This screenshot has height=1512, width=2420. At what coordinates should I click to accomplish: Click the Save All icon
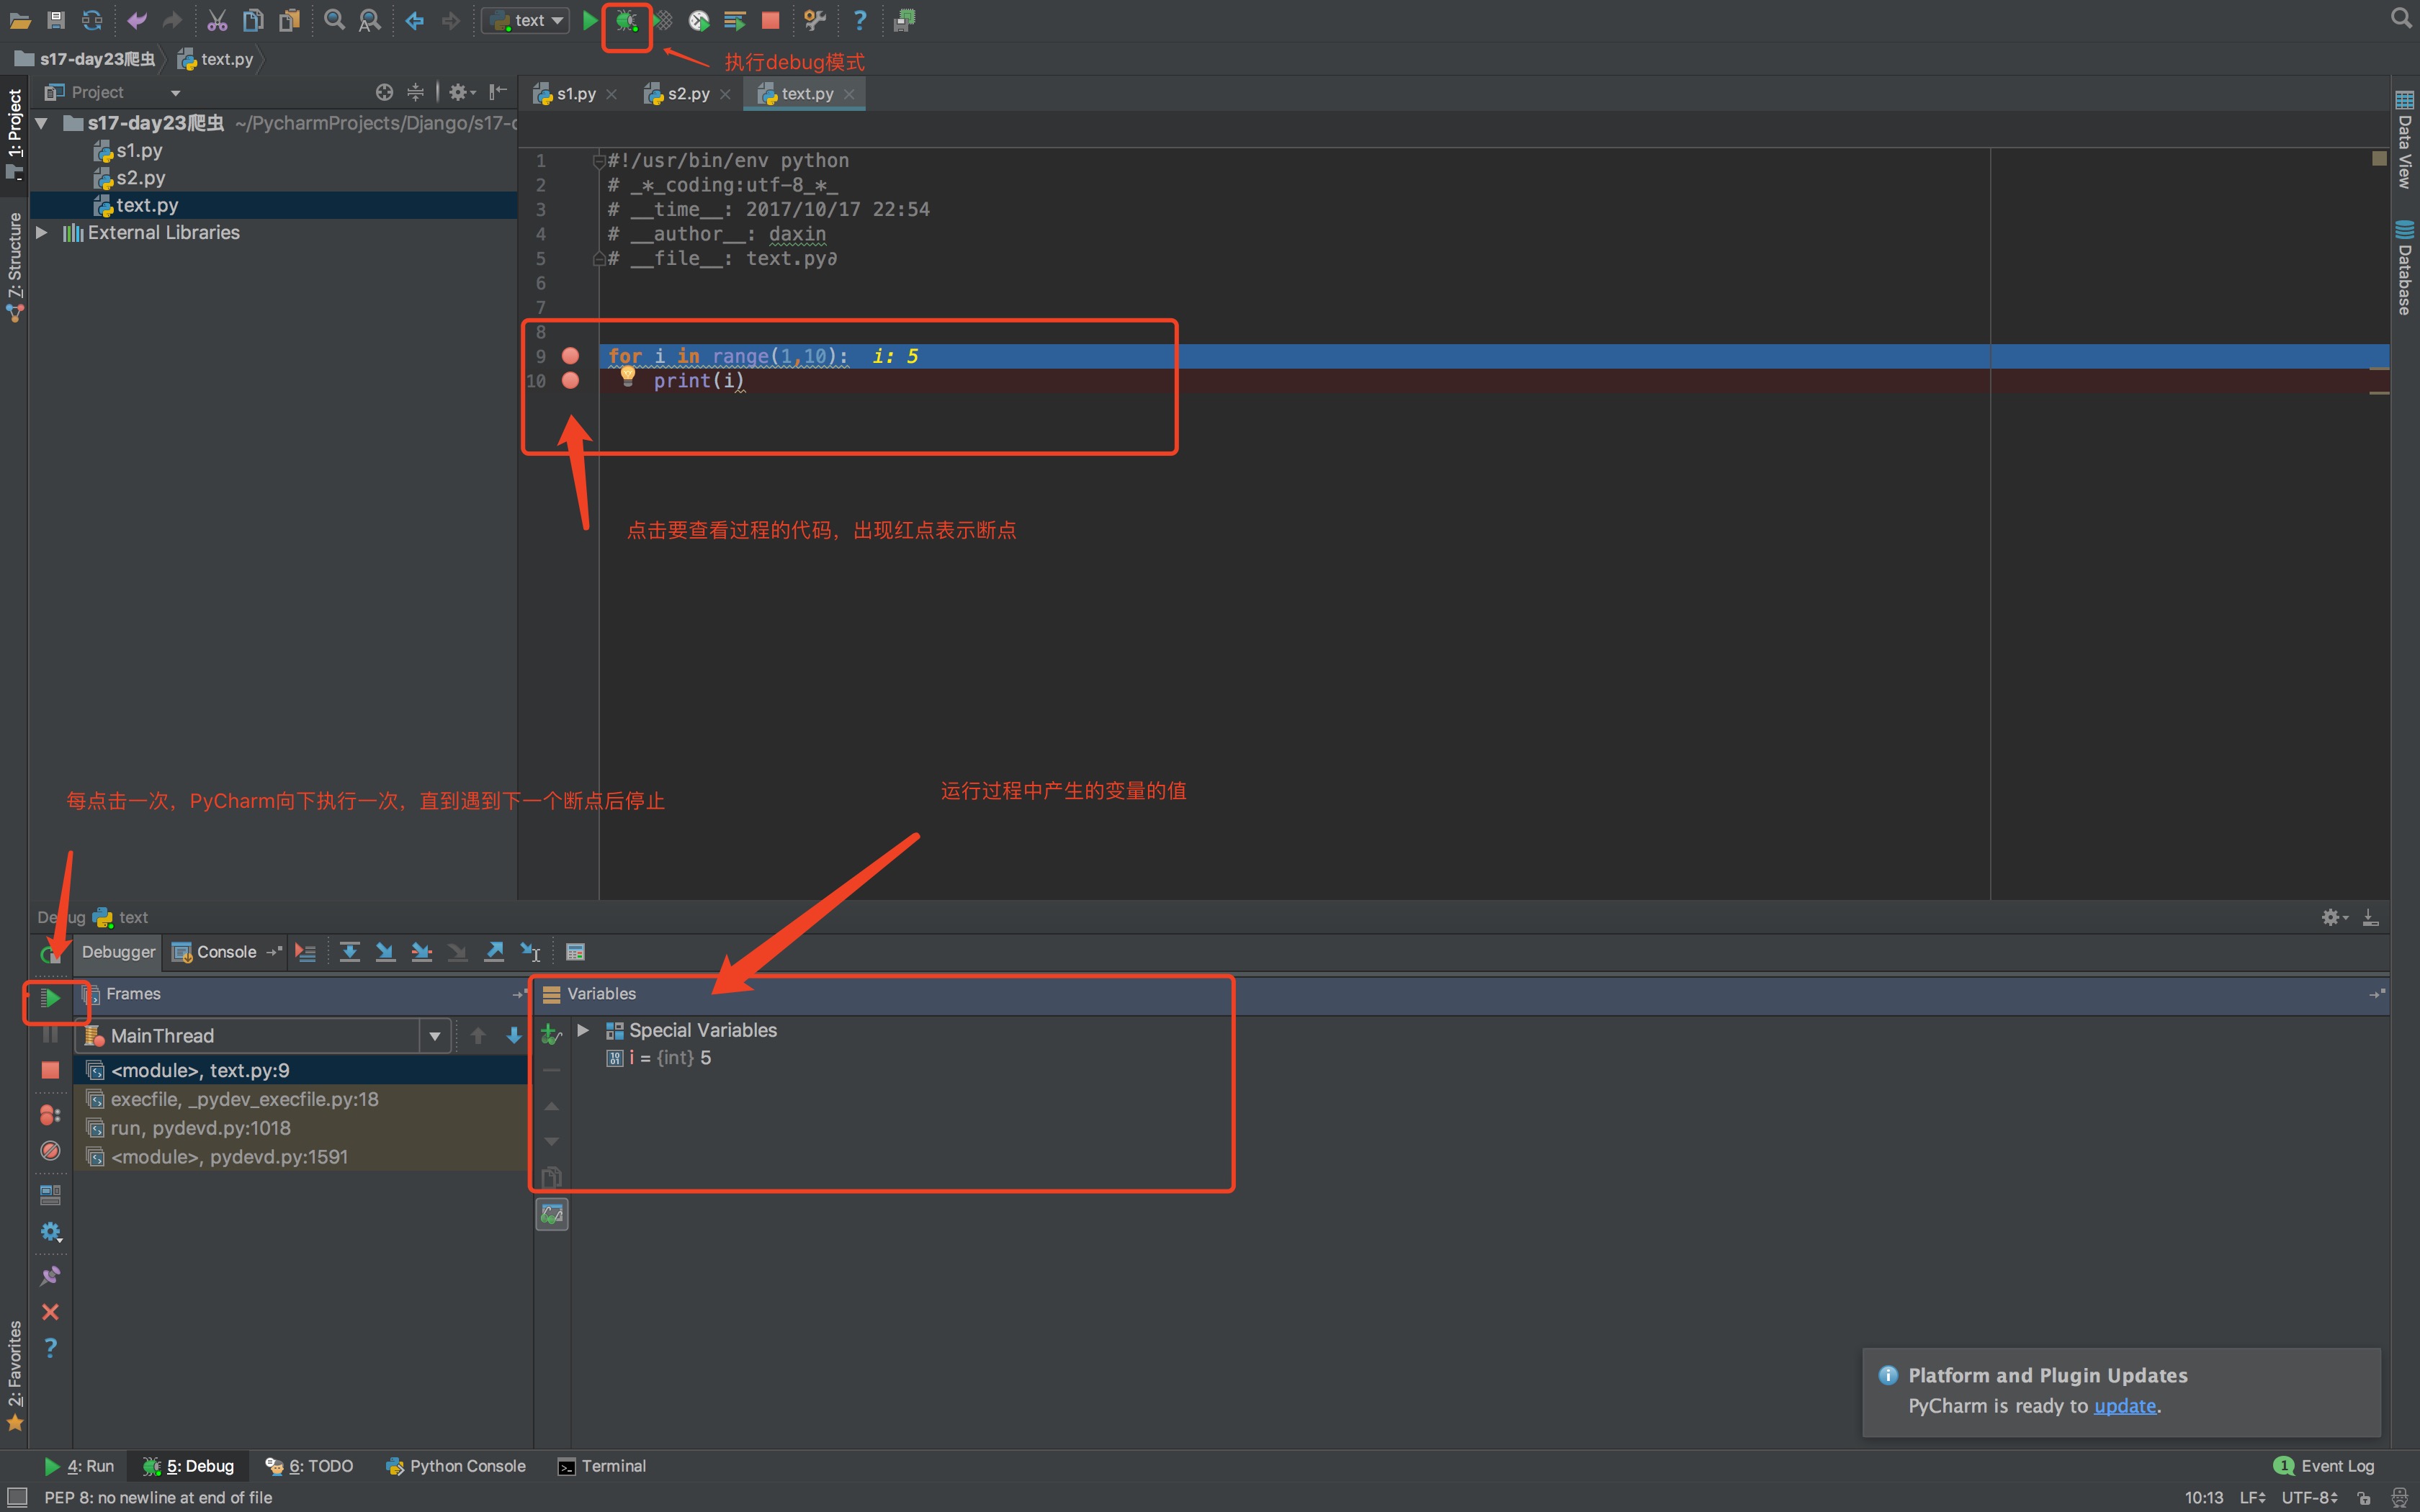(56, 20)
